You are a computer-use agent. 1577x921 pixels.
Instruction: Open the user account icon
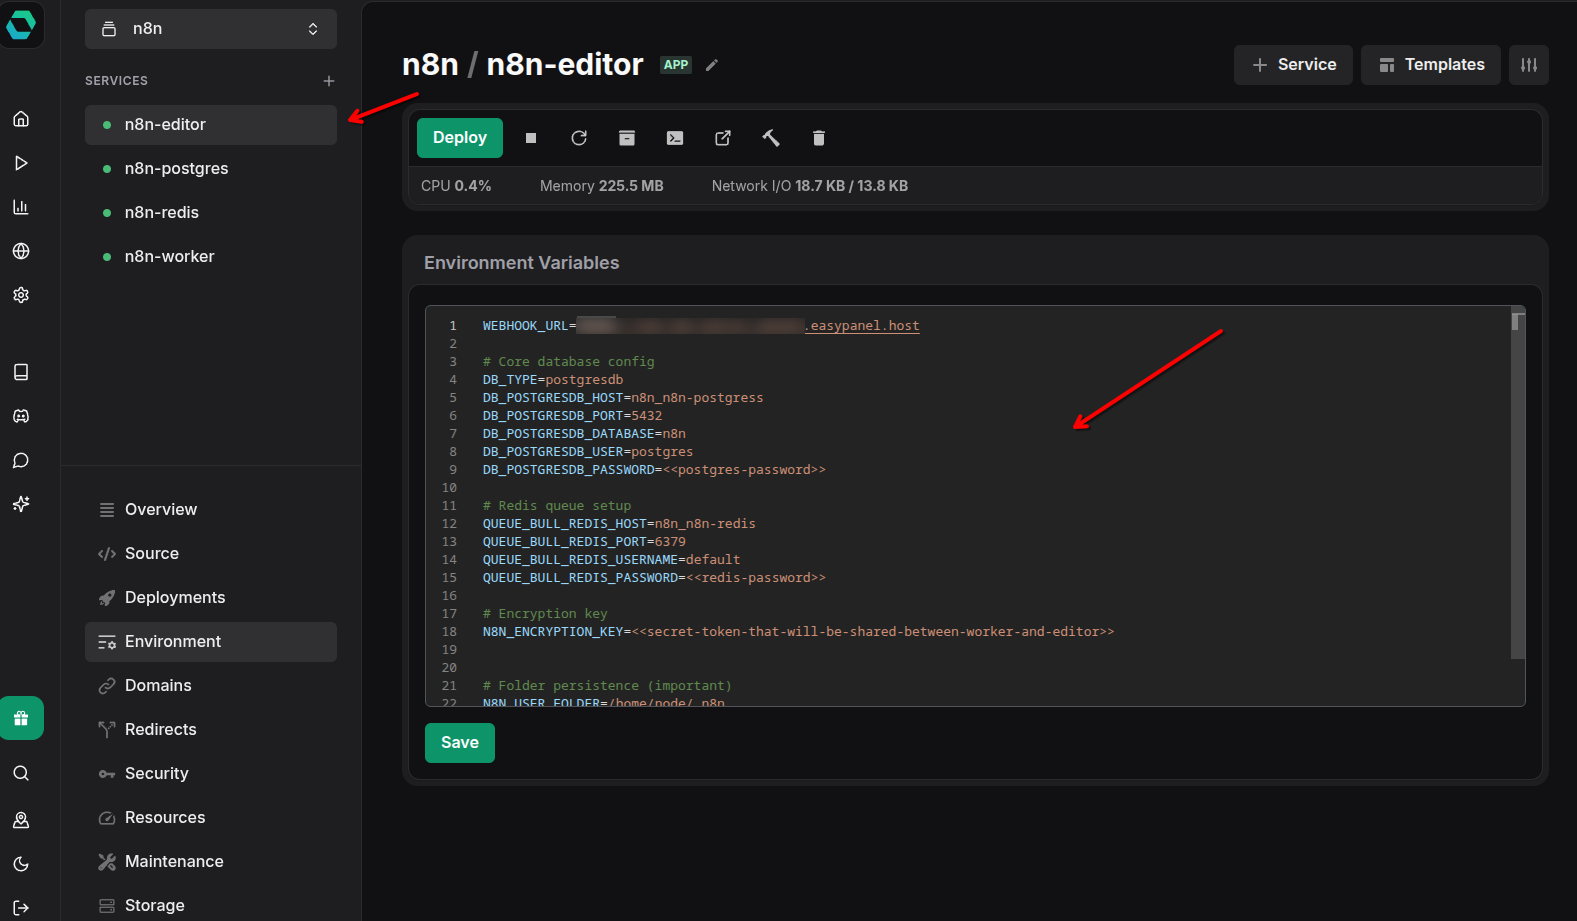(21, 820)
